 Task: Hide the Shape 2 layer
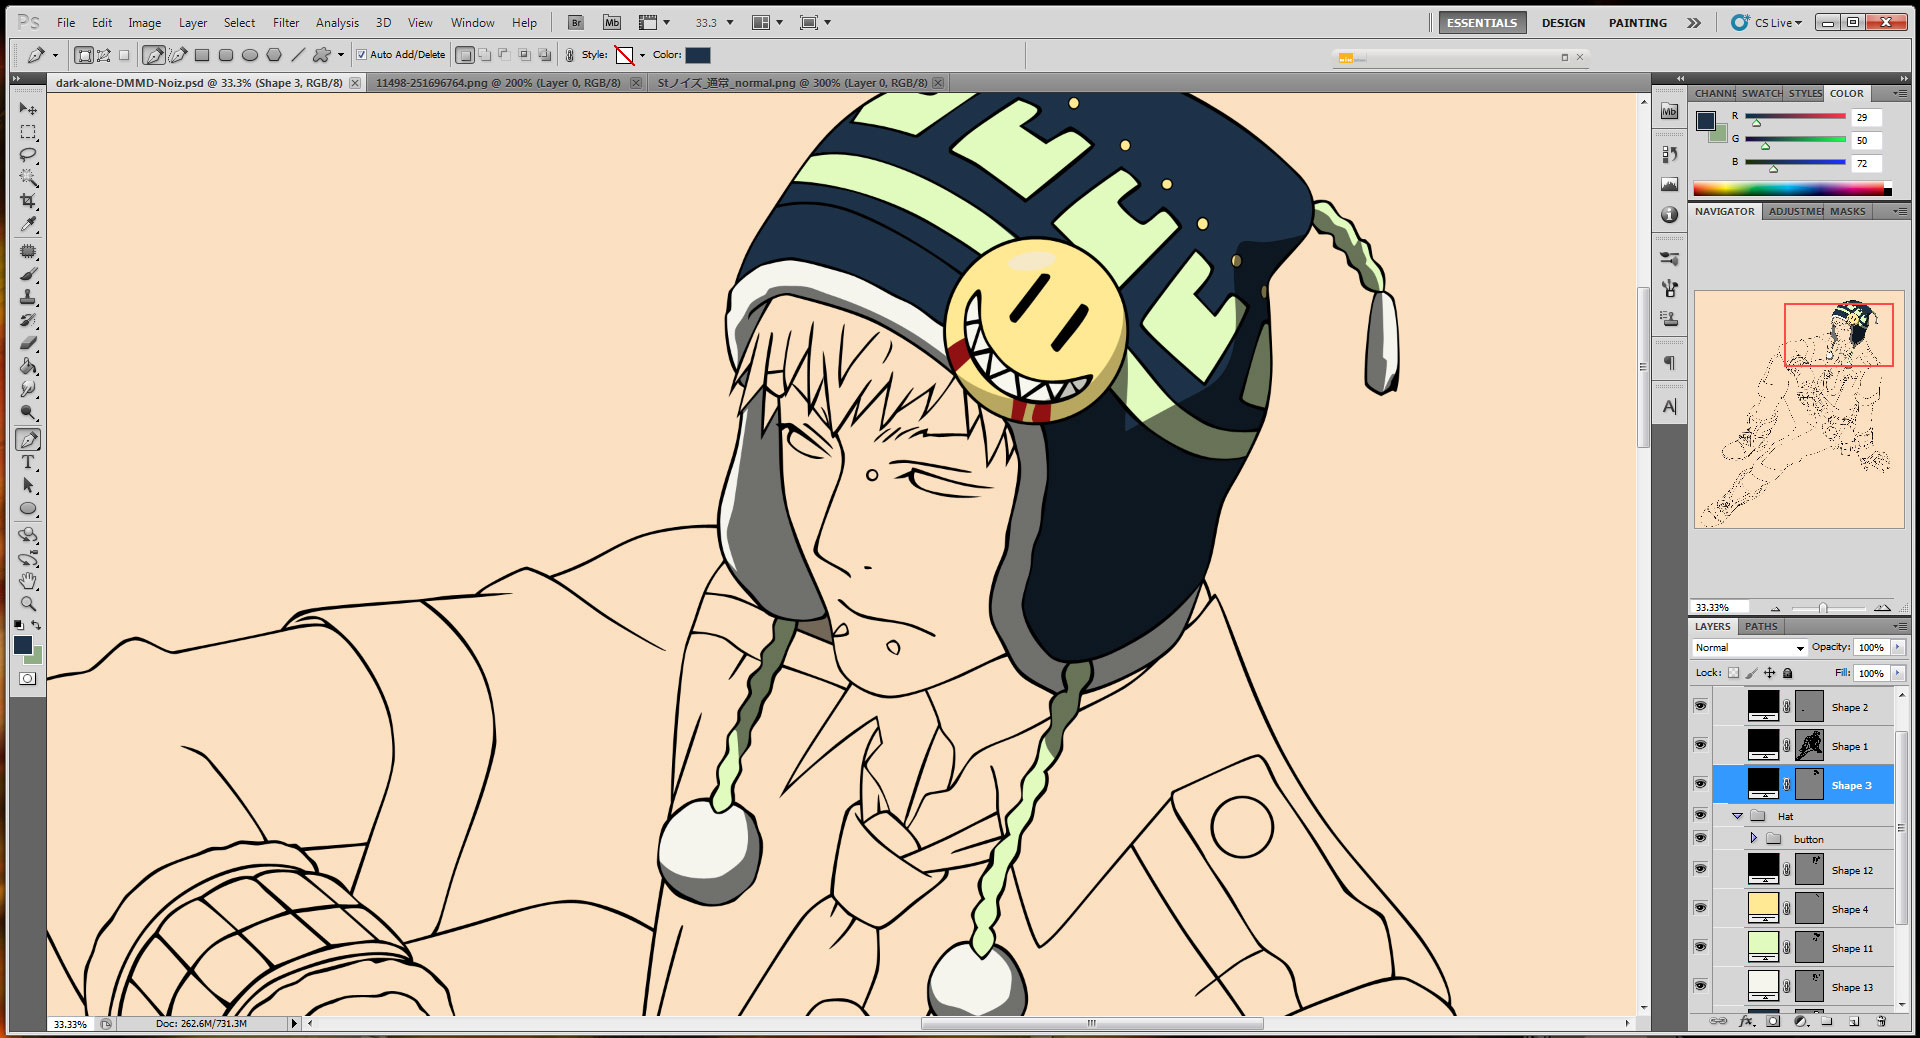1700,706
